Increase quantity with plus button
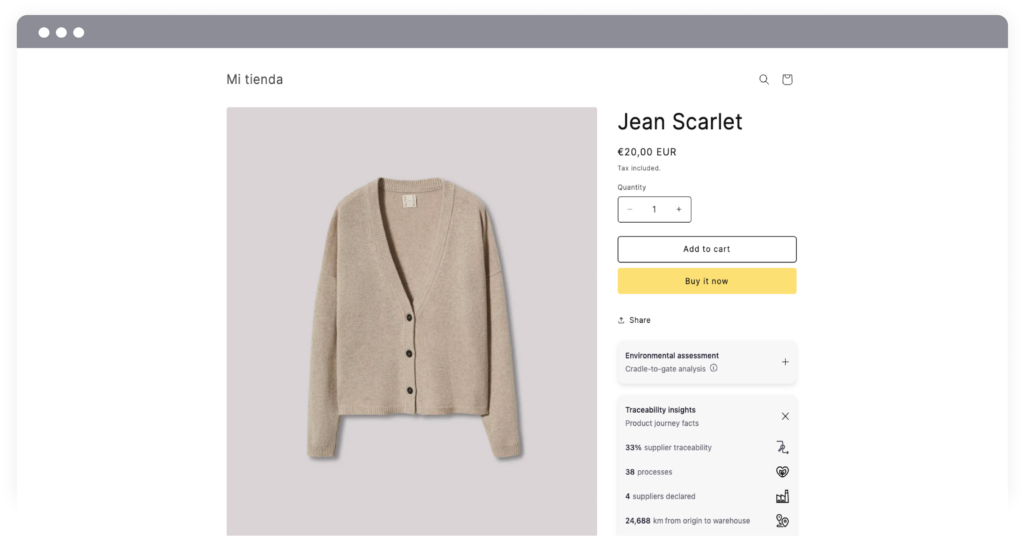This screenshot has width=1024, height=538. click(x=679, y=210)
